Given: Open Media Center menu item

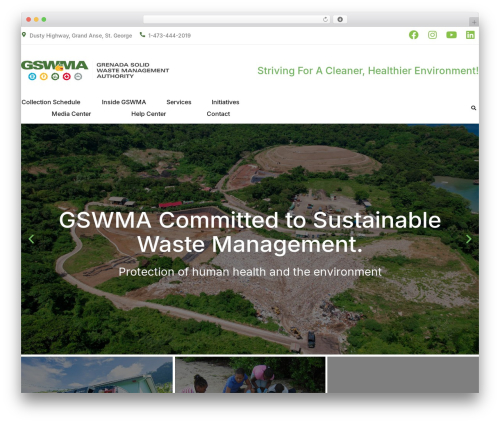Looking at the screenshot, I should [x=71, y=114].
